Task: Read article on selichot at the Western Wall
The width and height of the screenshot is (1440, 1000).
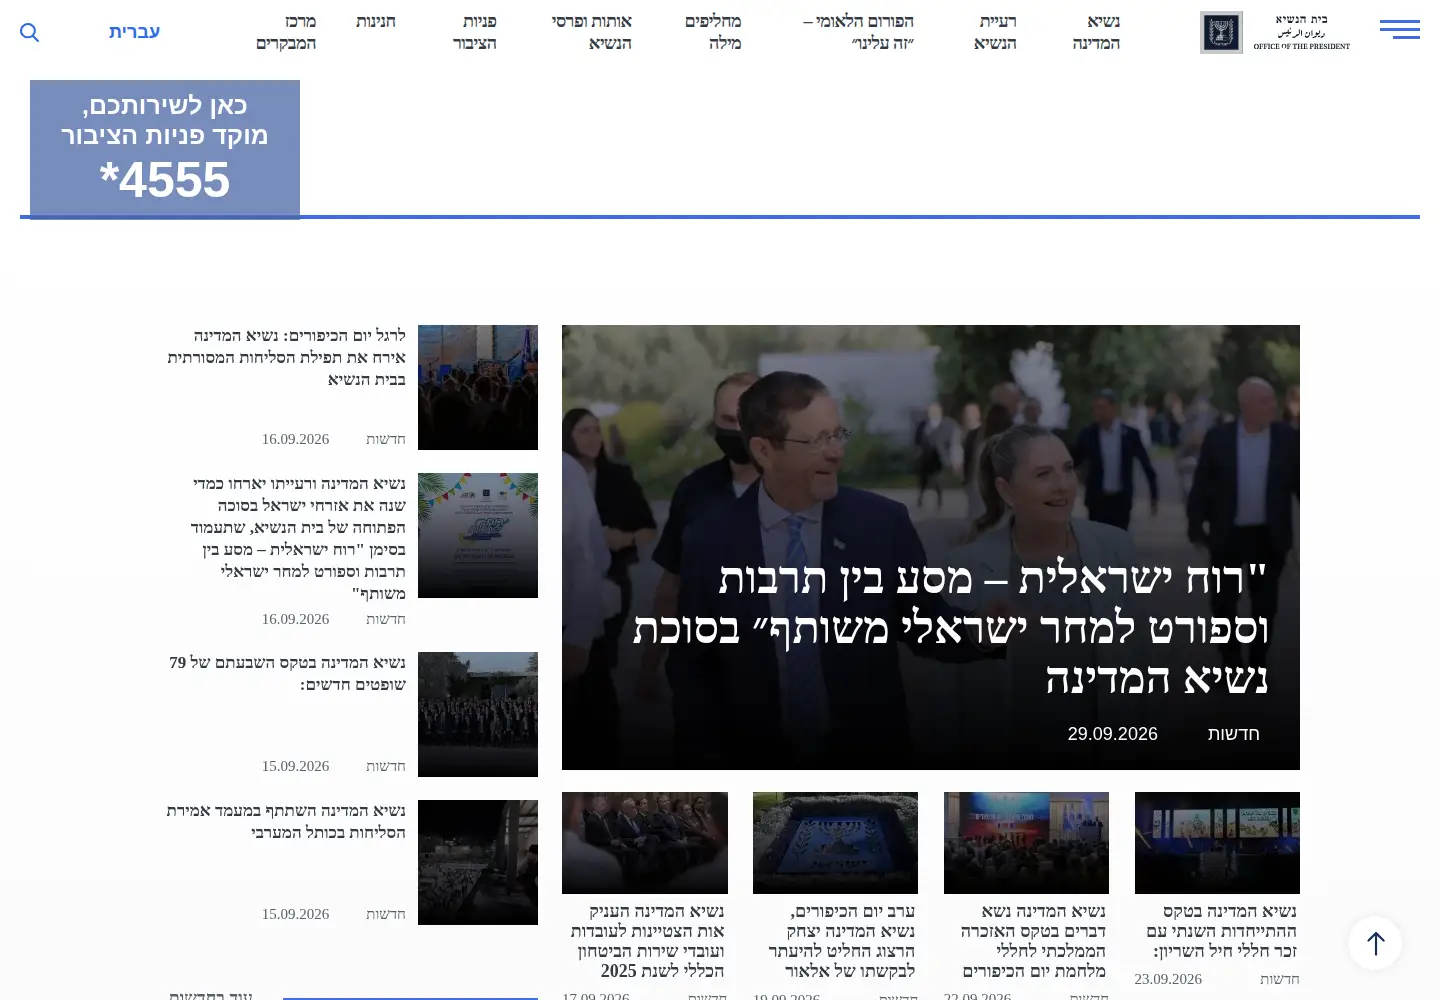Action: (x=286, y=821)
